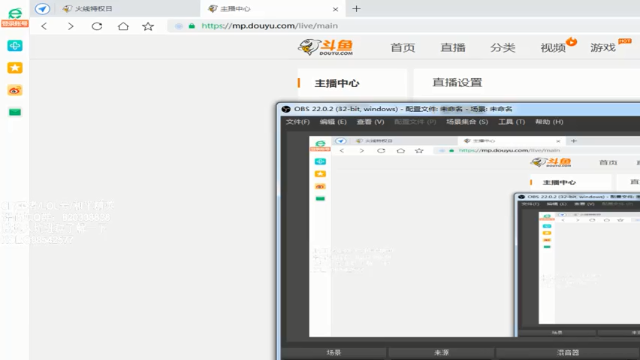Go to the browser home page icon

[x=123, y=26]
